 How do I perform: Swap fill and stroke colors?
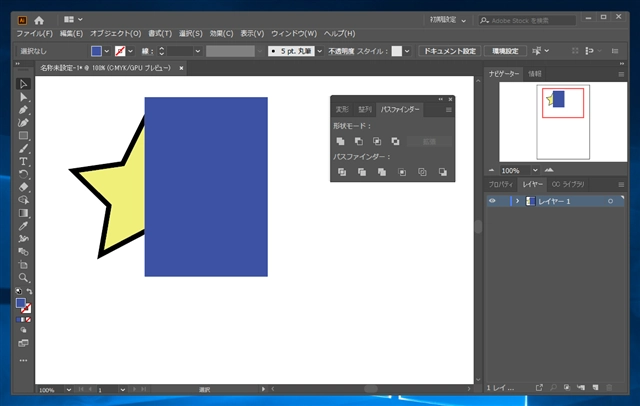pos(29,291)
